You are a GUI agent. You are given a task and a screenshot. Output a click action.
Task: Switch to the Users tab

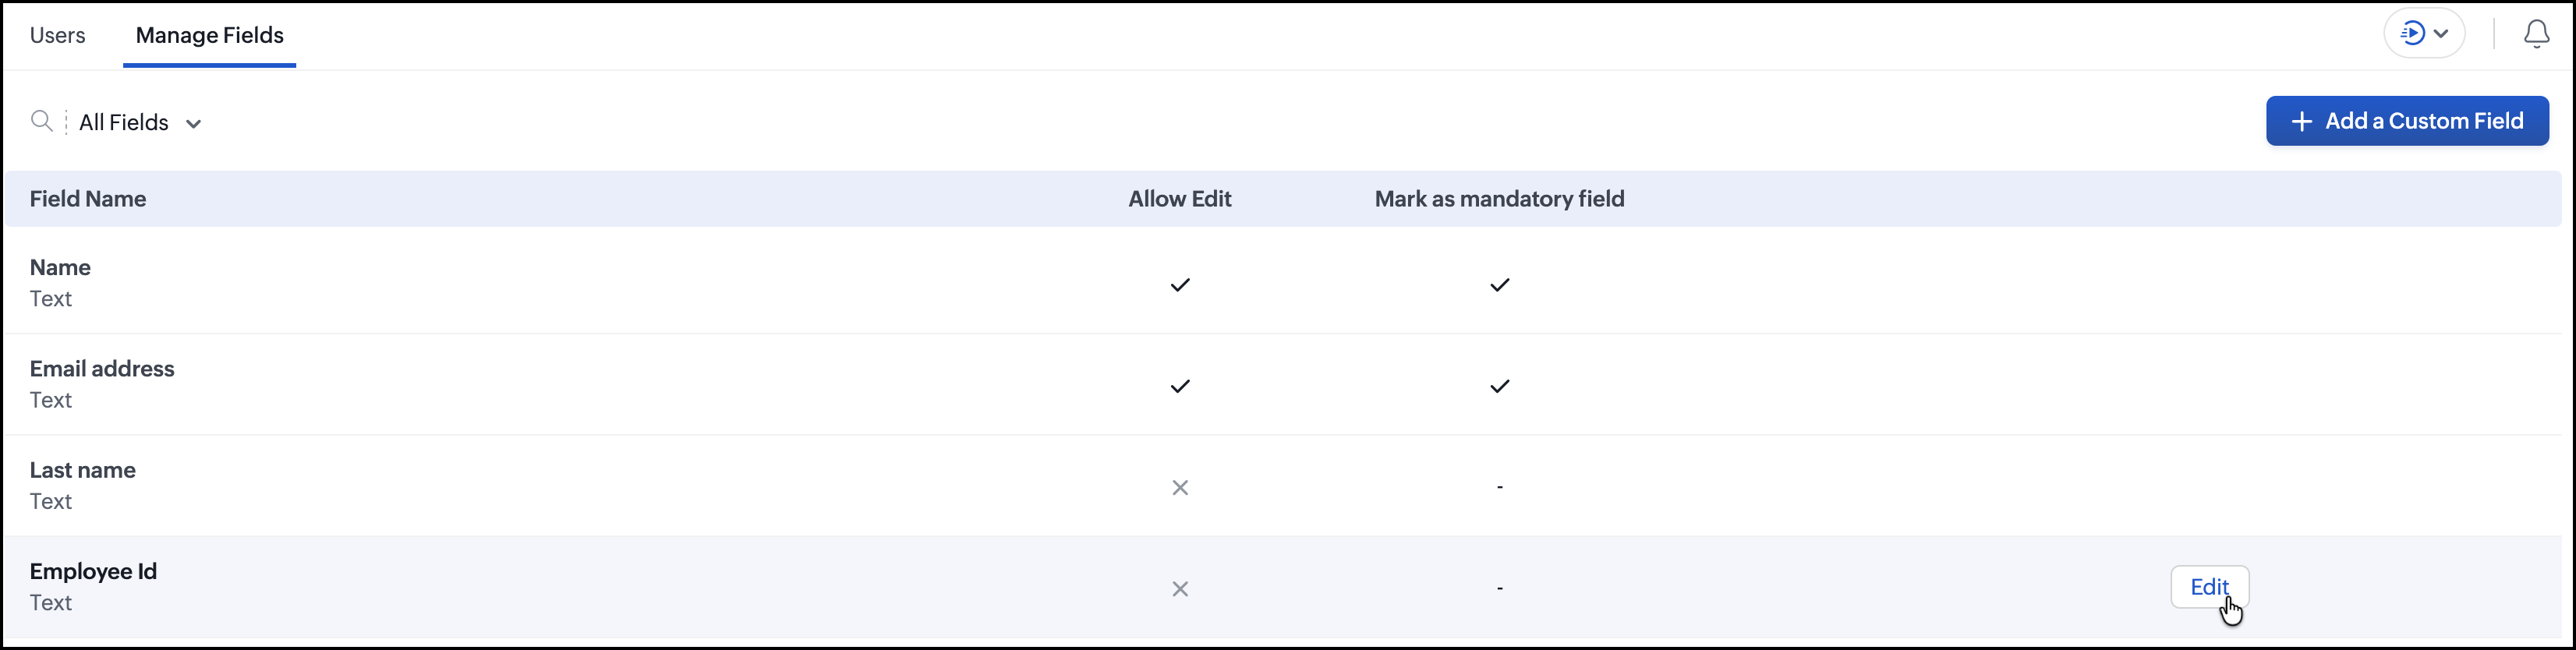coord(57,35)
